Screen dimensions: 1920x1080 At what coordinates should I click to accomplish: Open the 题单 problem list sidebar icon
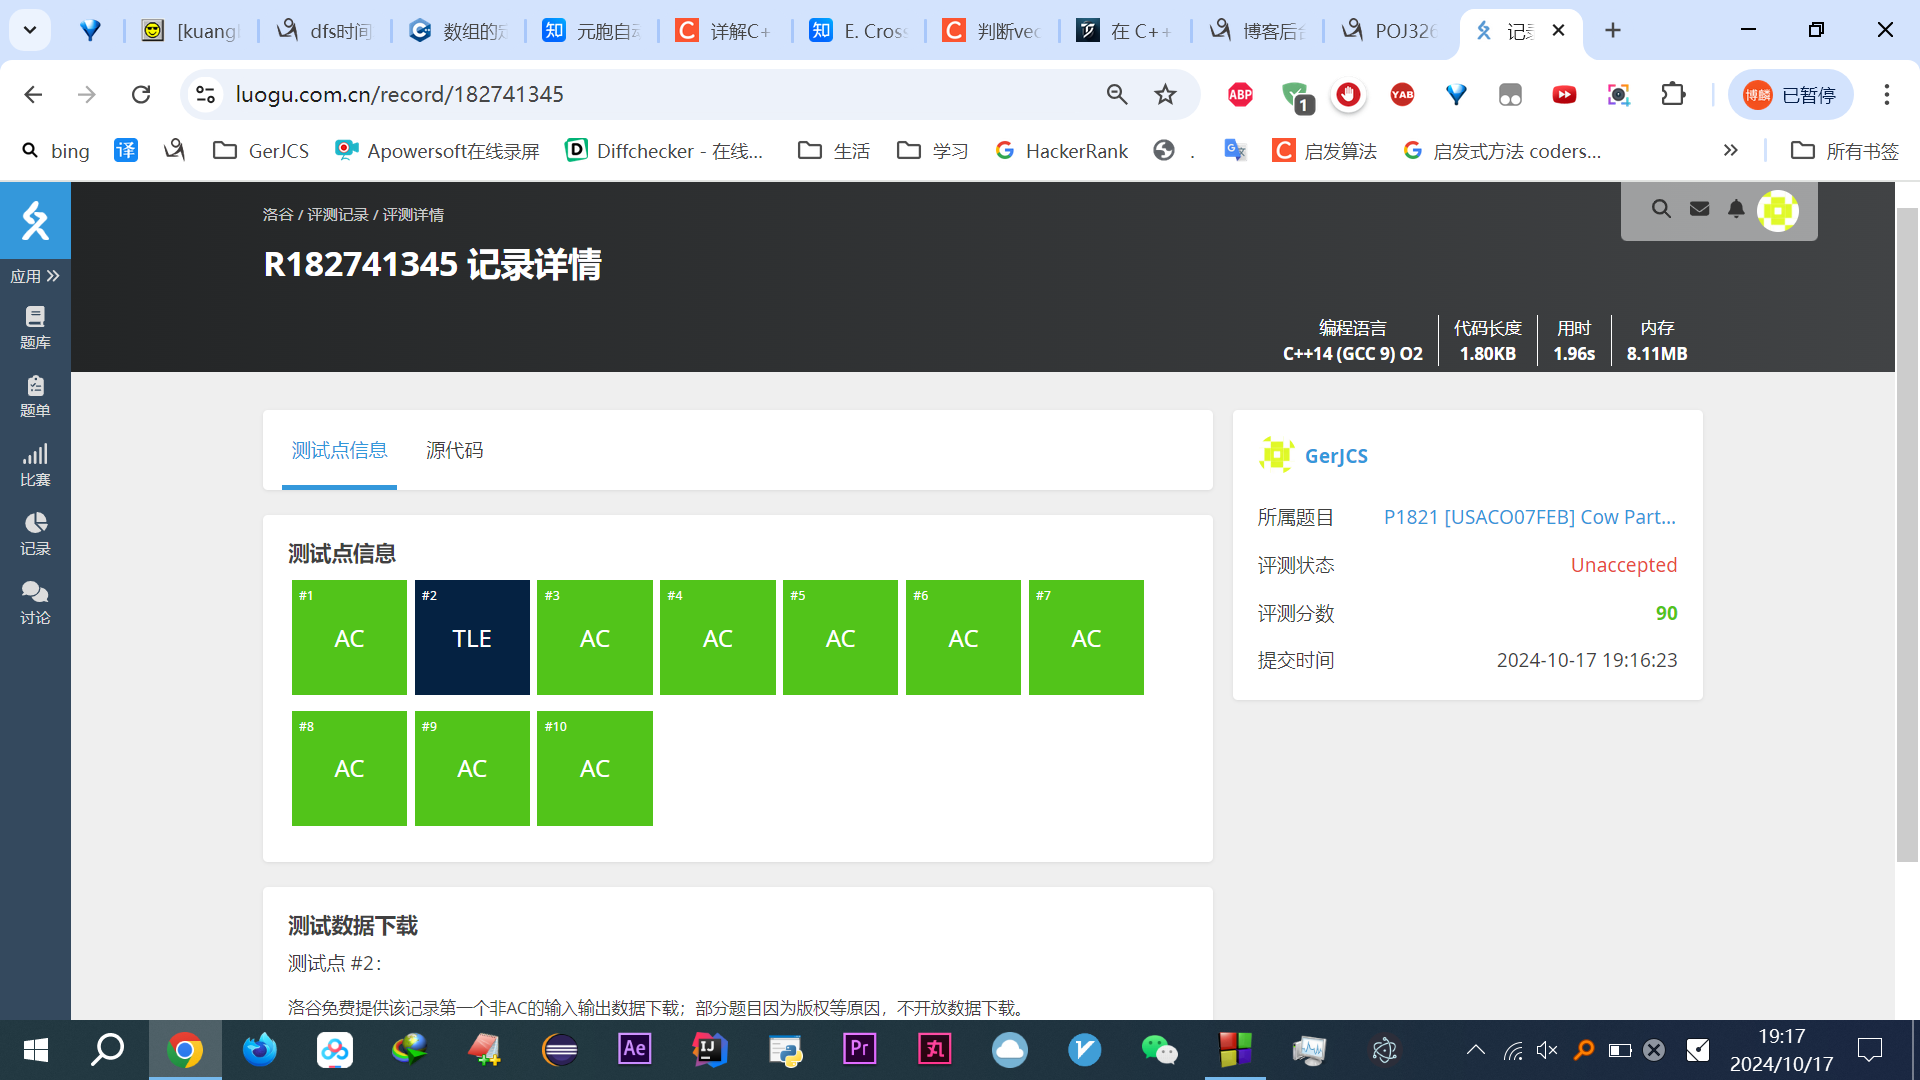35,396
